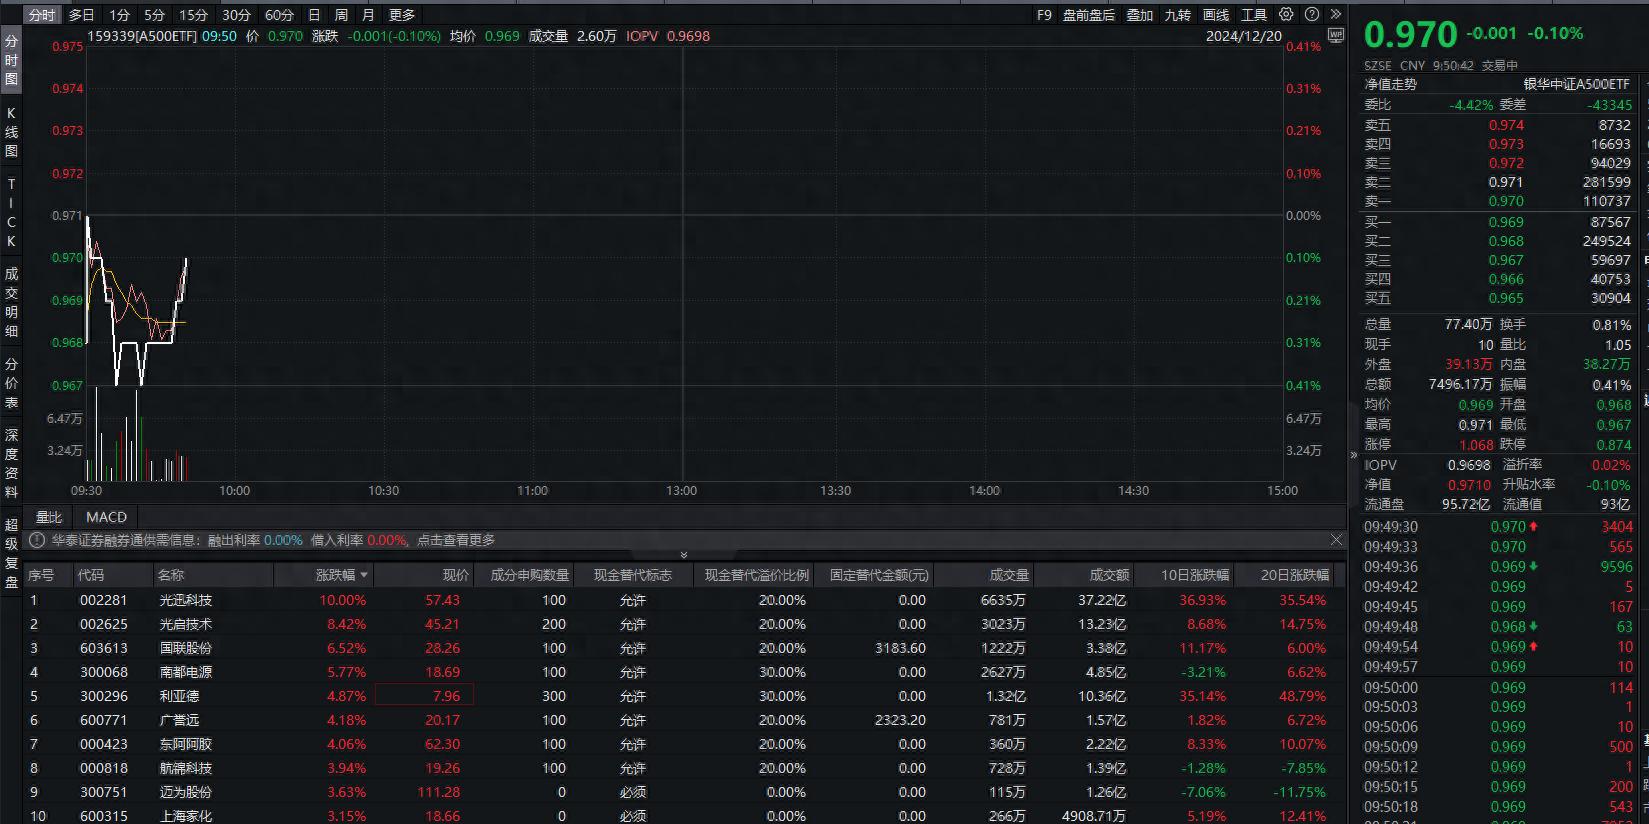
Task: Toggle 盘前盘后 display
Action: pyautogui.click(x=1089, y=15)
